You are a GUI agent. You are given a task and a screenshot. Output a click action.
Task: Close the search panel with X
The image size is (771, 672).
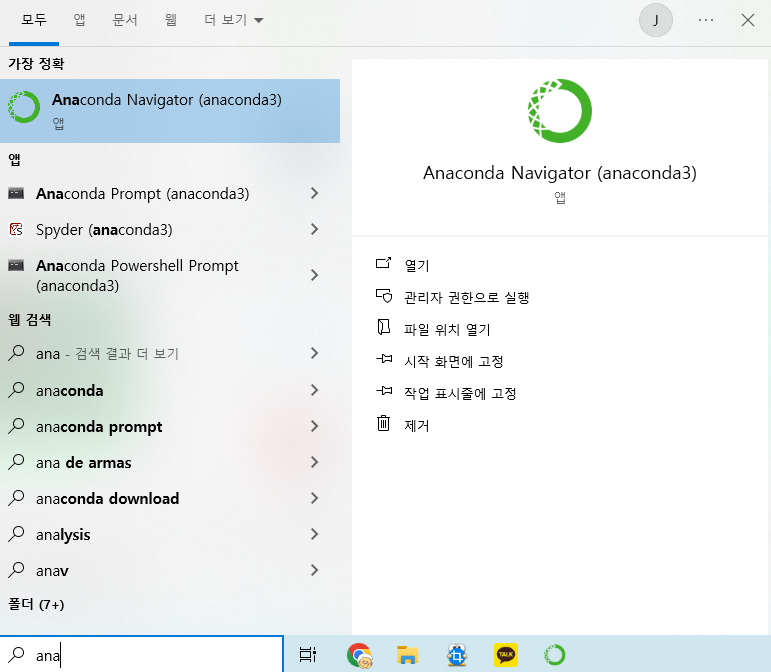748,20
